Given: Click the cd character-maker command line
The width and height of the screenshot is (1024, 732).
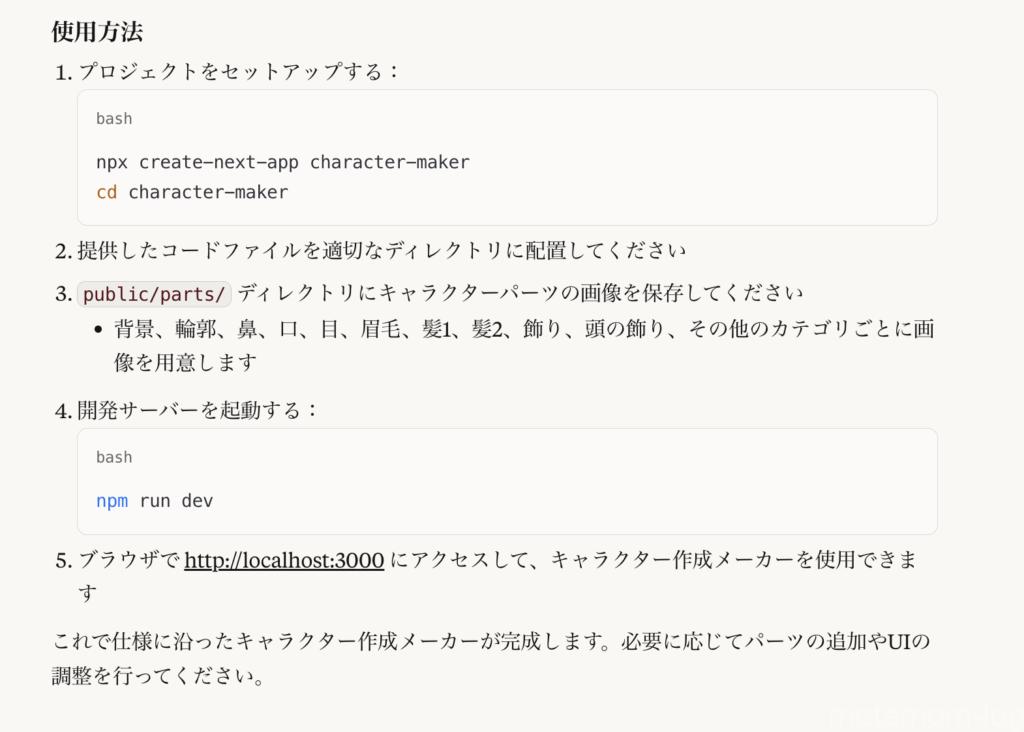Looking at the screenshot, I should pyautogui.click(x=192, y=192).
